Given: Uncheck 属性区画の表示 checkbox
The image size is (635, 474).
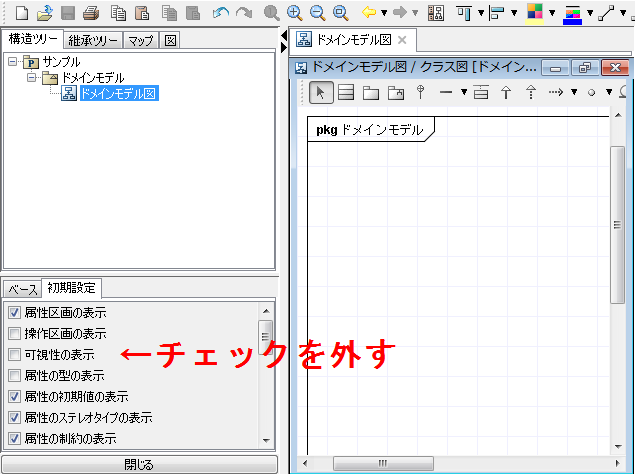Looking at the screenshot, I should [x=14, y=313].
